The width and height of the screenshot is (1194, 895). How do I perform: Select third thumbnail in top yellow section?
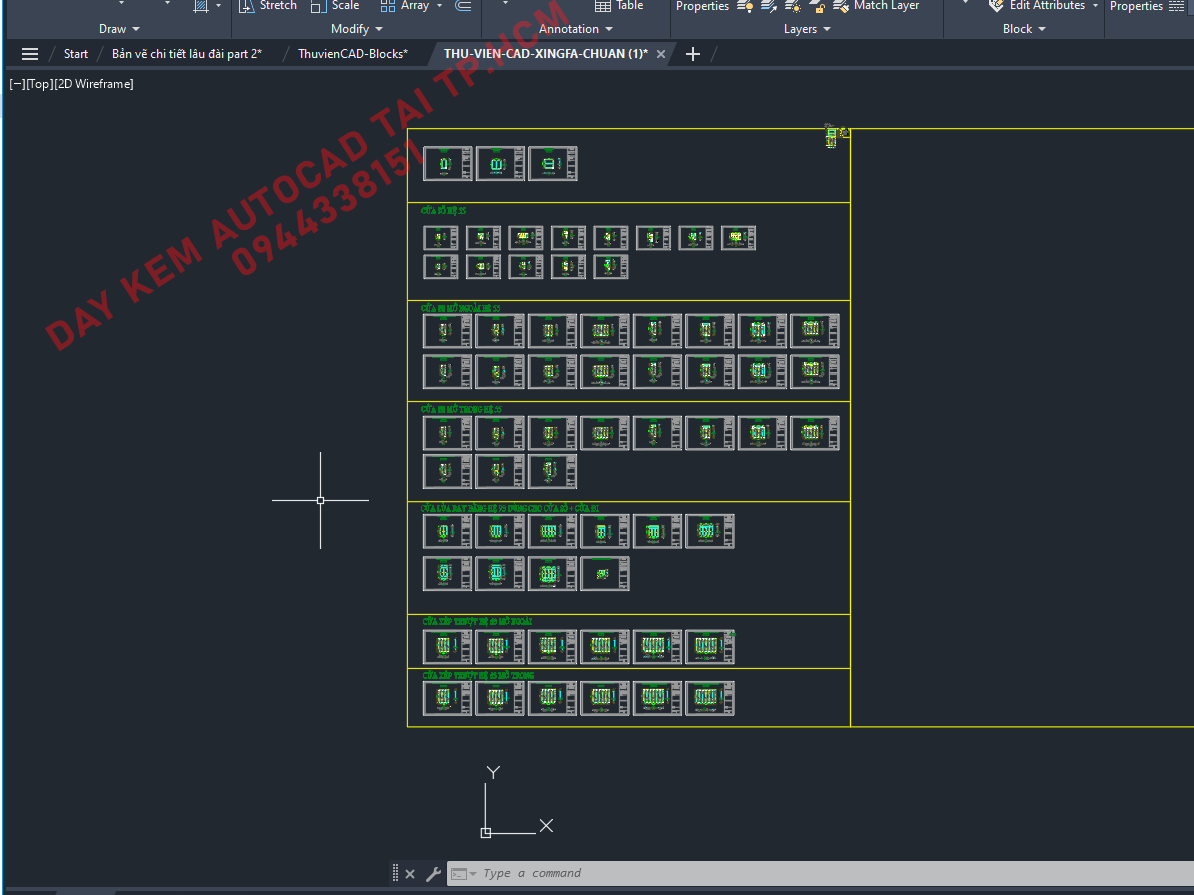[x=553, y=164]
